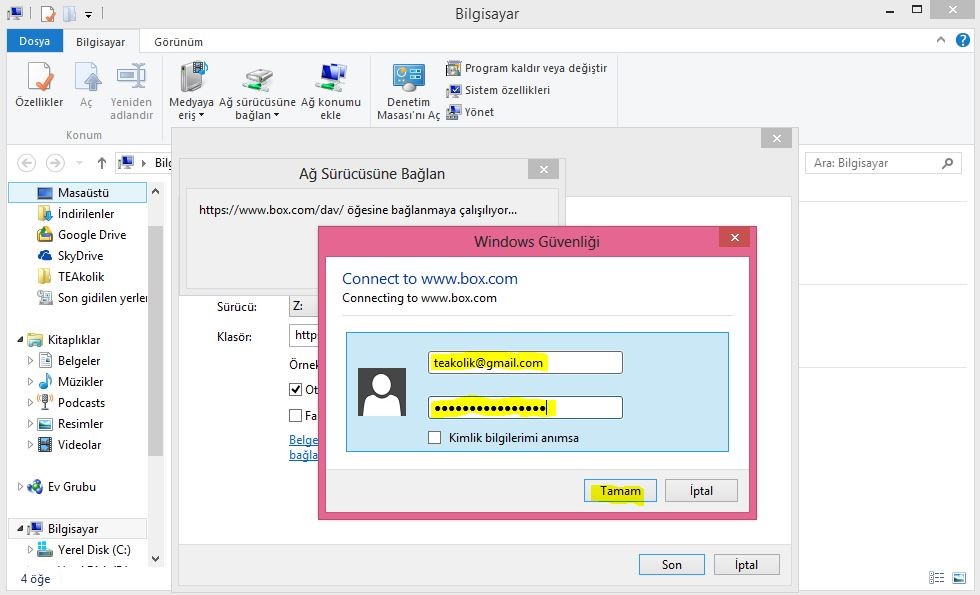Expand the Resimler library node
980x595 pixels.
pyautogui.click(x=30, y=424)
